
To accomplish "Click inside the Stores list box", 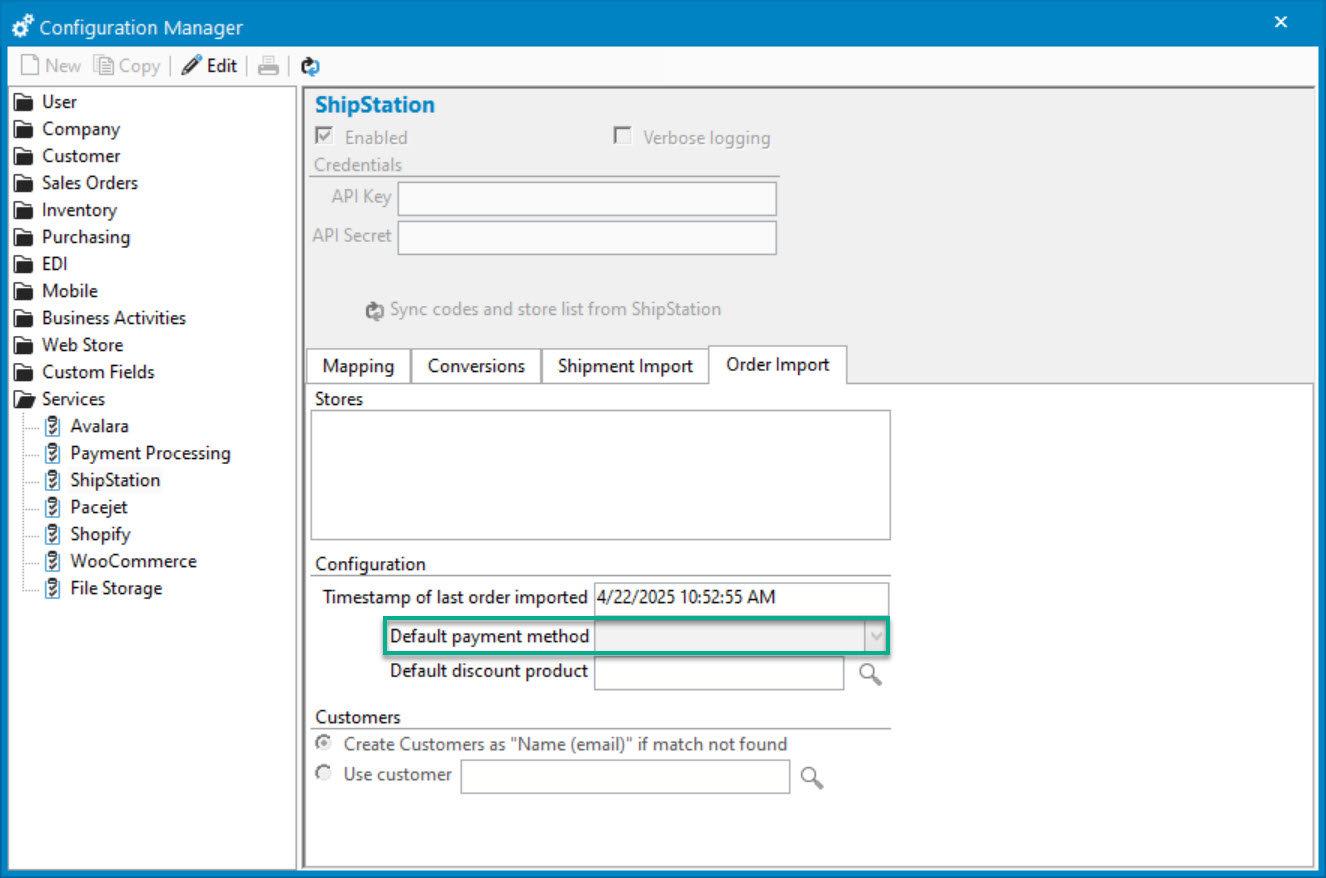I will pyautogui.click(x=600, y=475).
